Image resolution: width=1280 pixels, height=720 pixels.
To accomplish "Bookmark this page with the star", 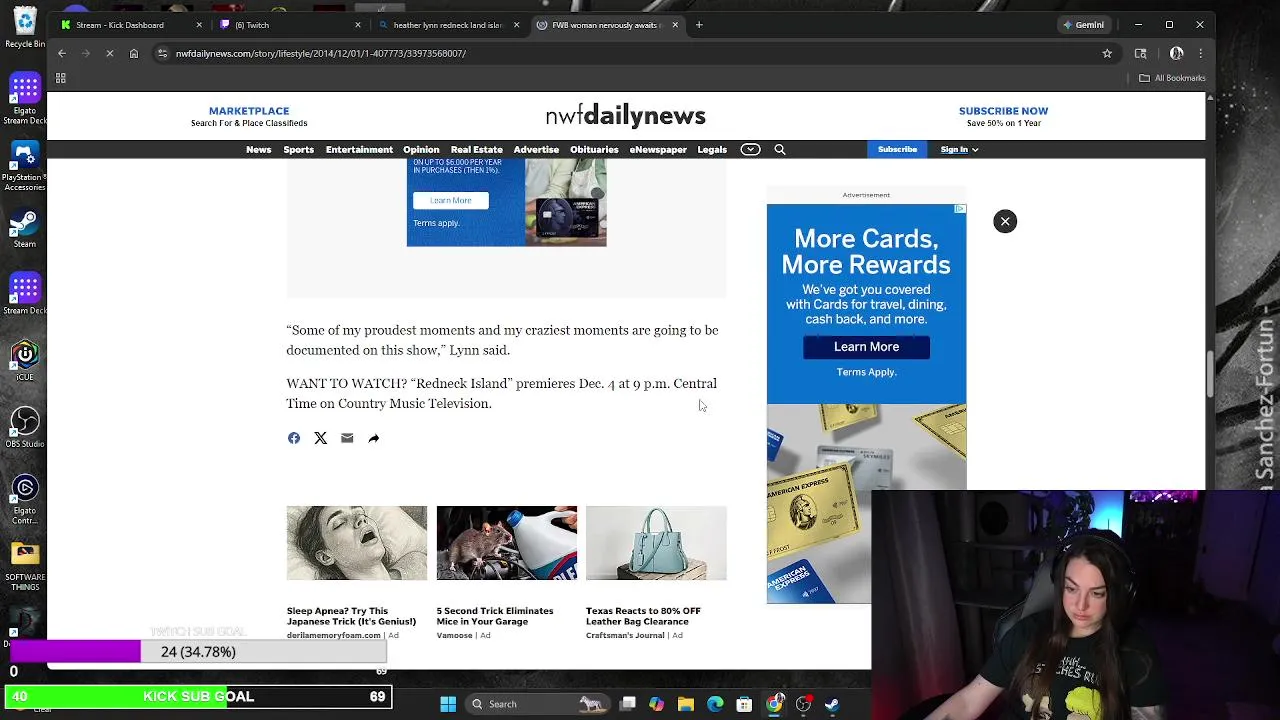I will click(x=1107, y=53).
